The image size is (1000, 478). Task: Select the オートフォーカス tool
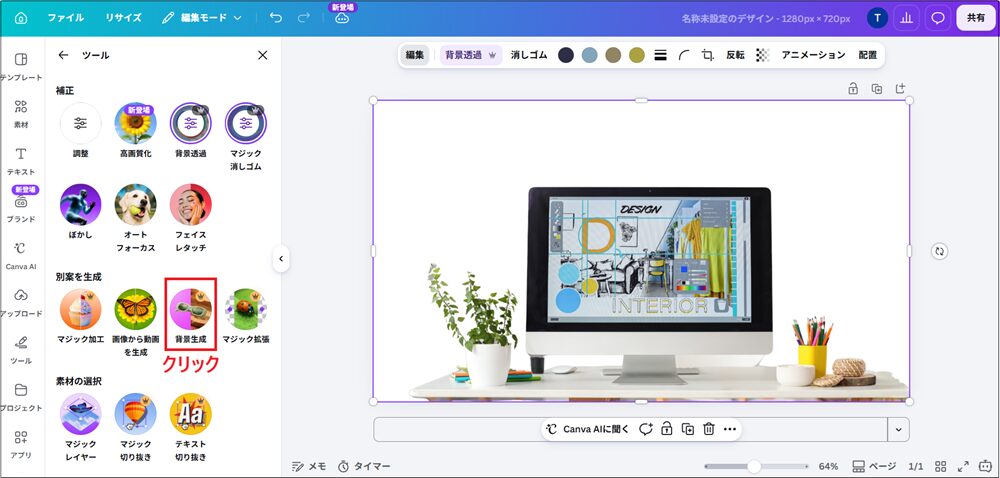(136, 218)
